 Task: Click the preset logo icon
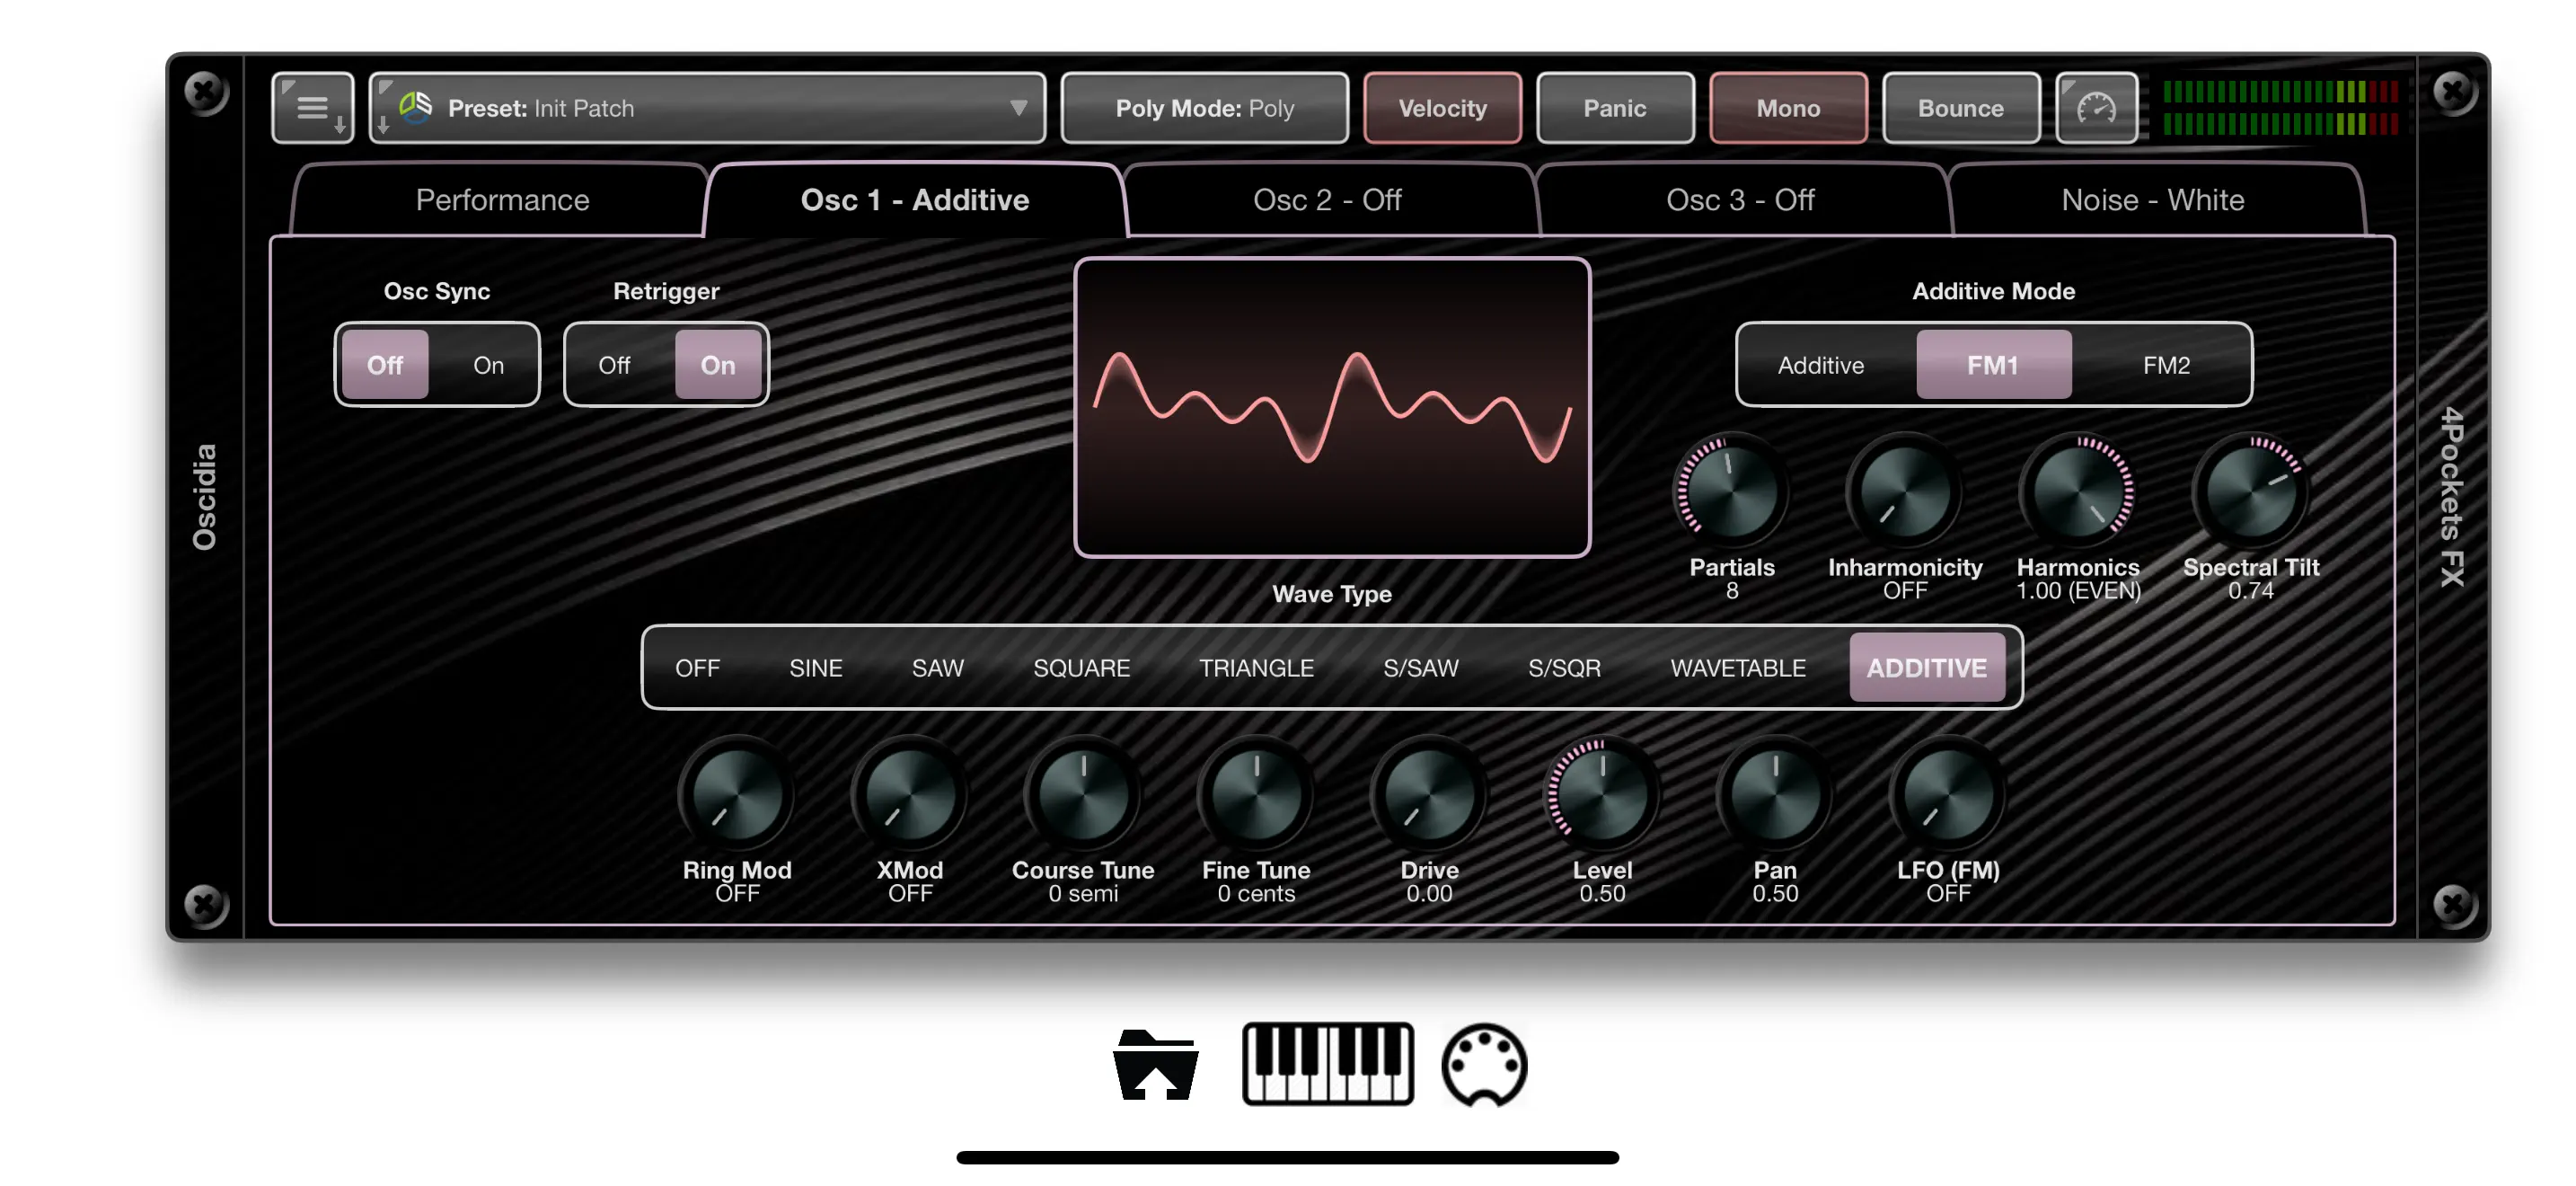(x=415, y=107)
